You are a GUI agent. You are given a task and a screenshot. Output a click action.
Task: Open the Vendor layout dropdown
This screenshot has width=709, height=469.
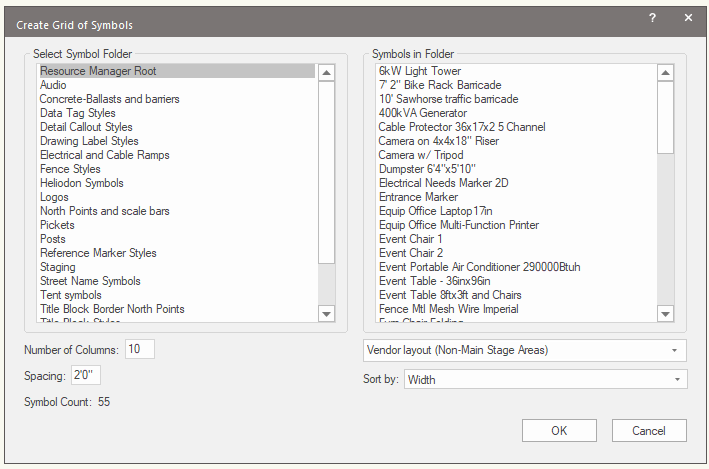[x=524, y=350]
